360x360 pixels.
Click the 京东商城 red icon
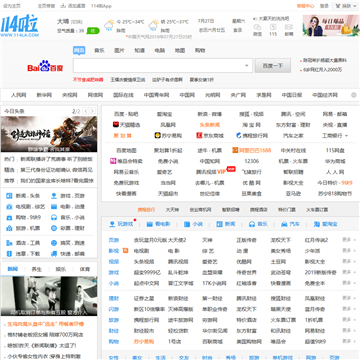(199, 135)
